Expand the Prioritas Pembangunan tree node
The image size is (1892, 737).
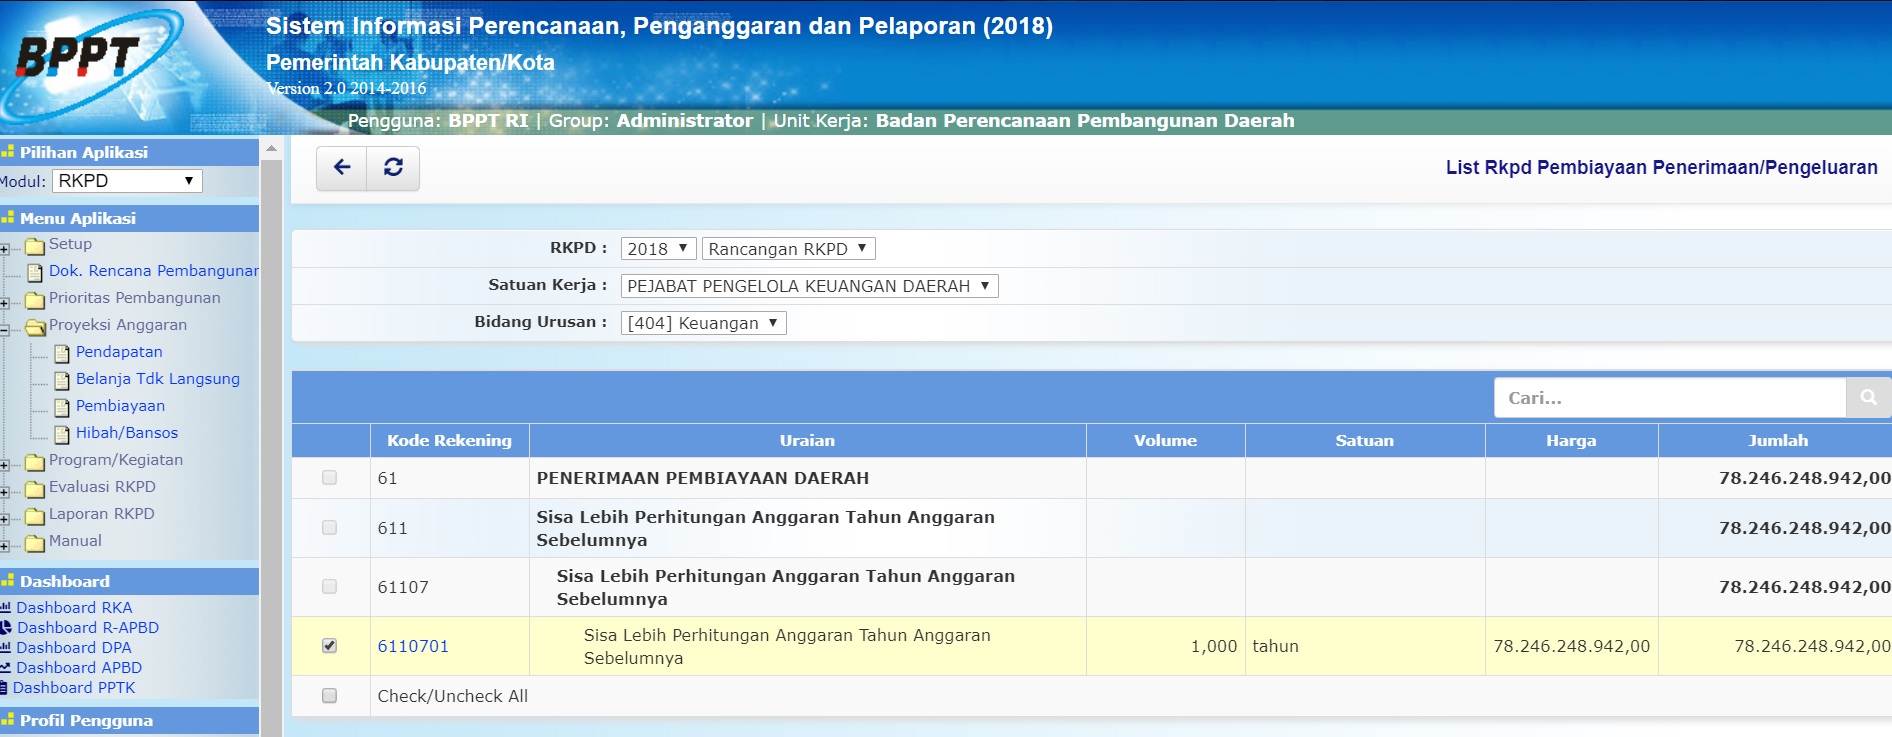(x=5, y=303)
